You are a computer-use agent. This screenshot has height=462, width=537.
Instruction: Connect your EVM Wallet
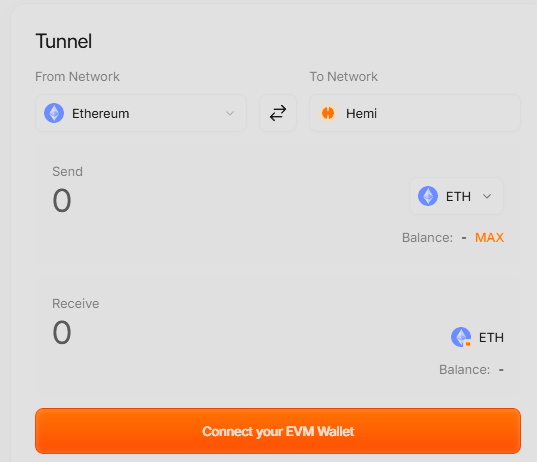click(278, 431)
